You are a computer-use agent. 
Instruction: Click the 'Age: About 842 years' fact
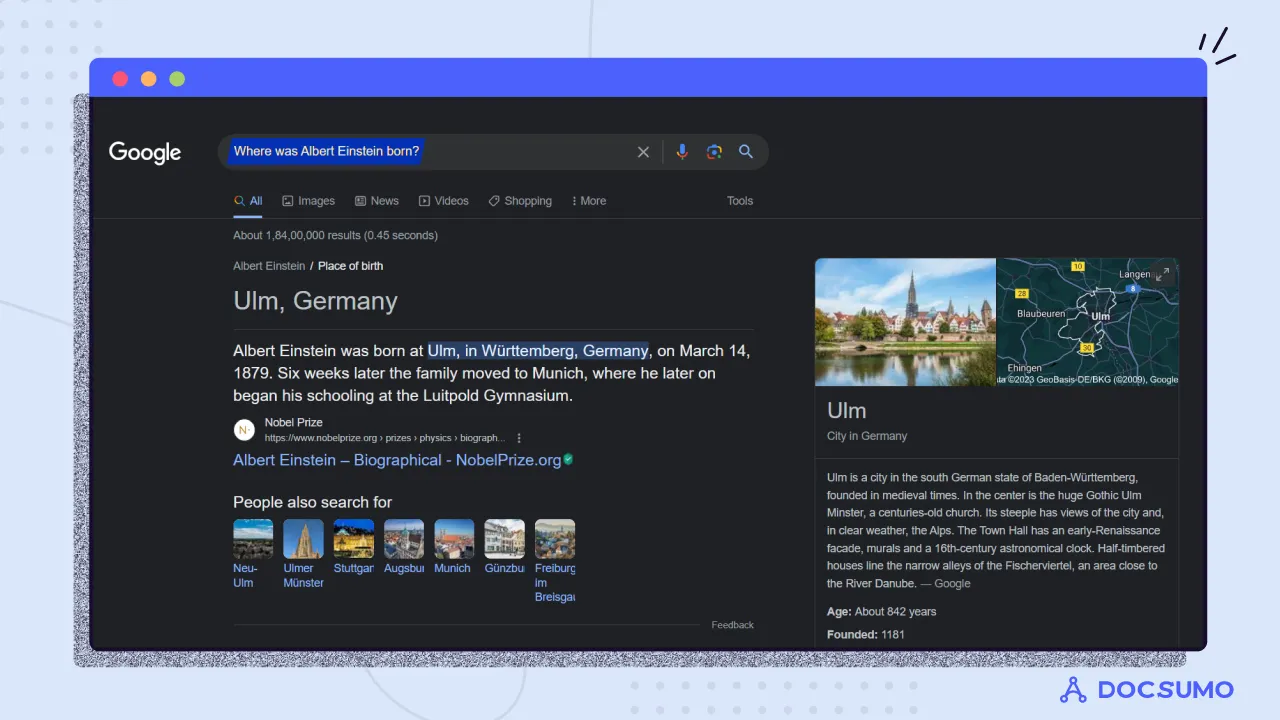pyautogui.click(x=882, y=612)
